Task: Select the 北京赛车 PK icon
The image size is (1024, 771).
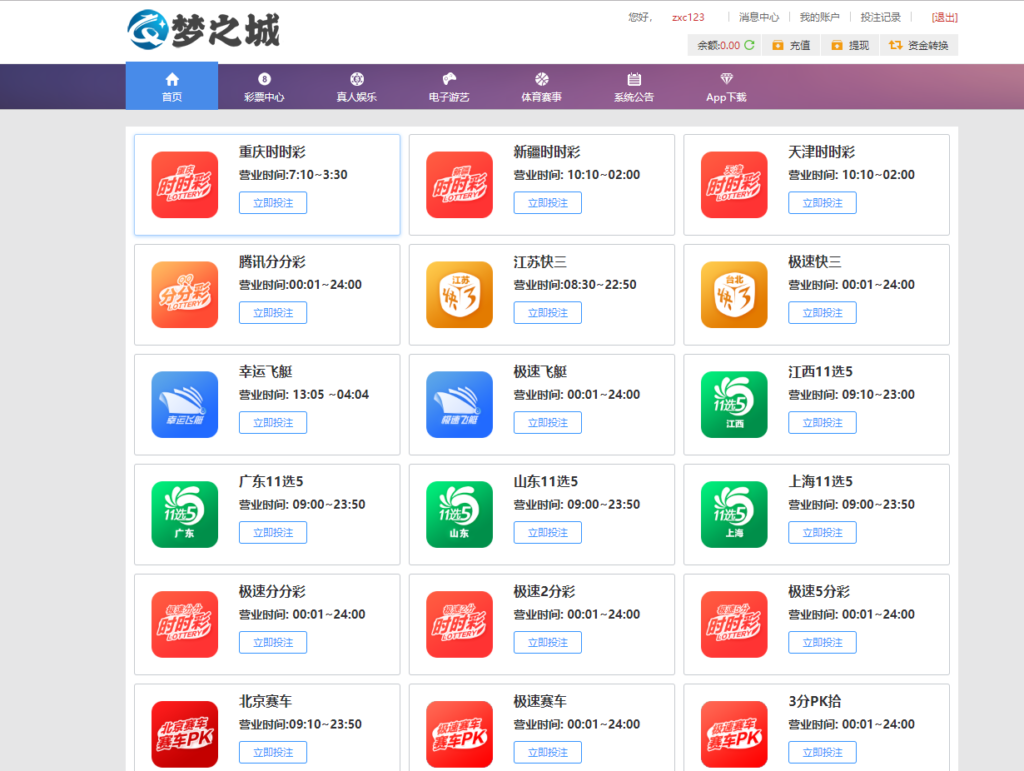Action: [184, 733]
